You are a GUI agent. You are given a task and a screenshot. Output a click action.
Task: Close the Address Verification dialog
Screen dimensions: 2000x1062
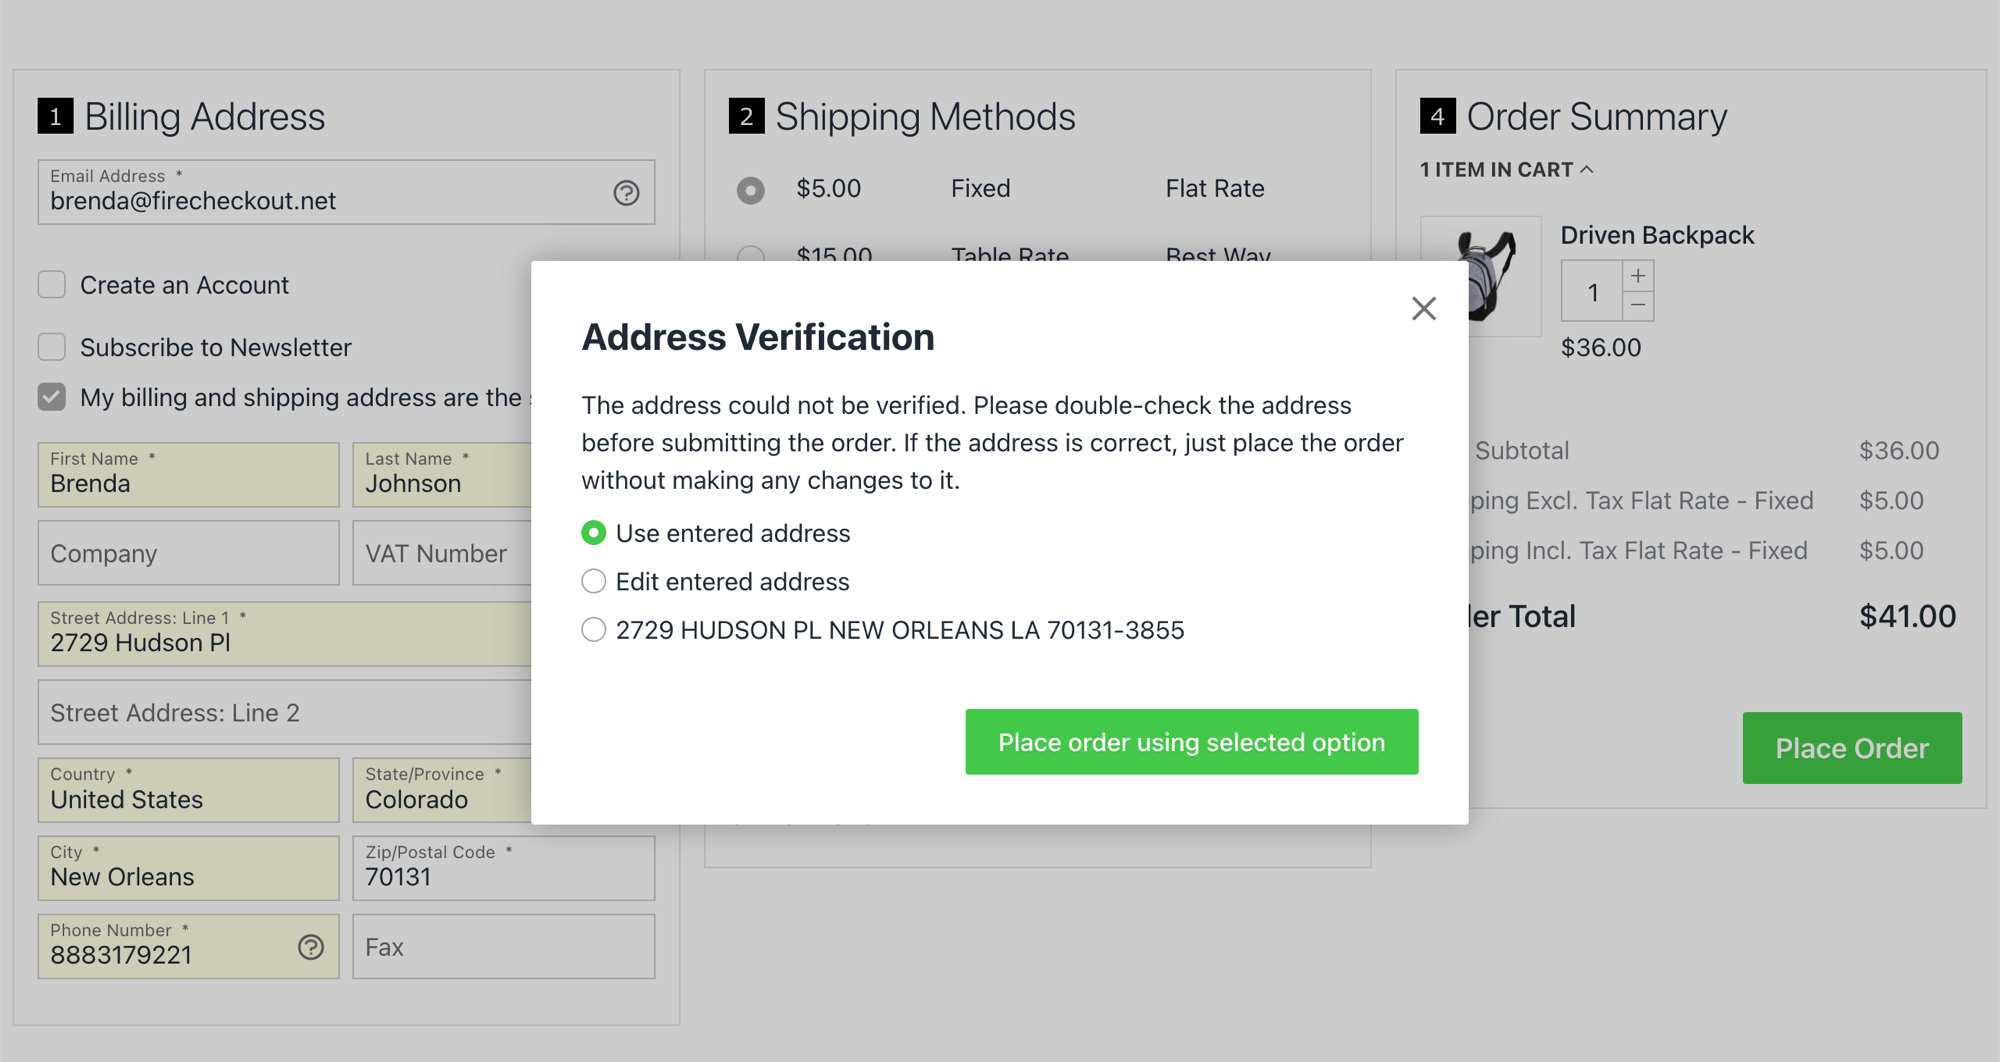click(1423, 308)
